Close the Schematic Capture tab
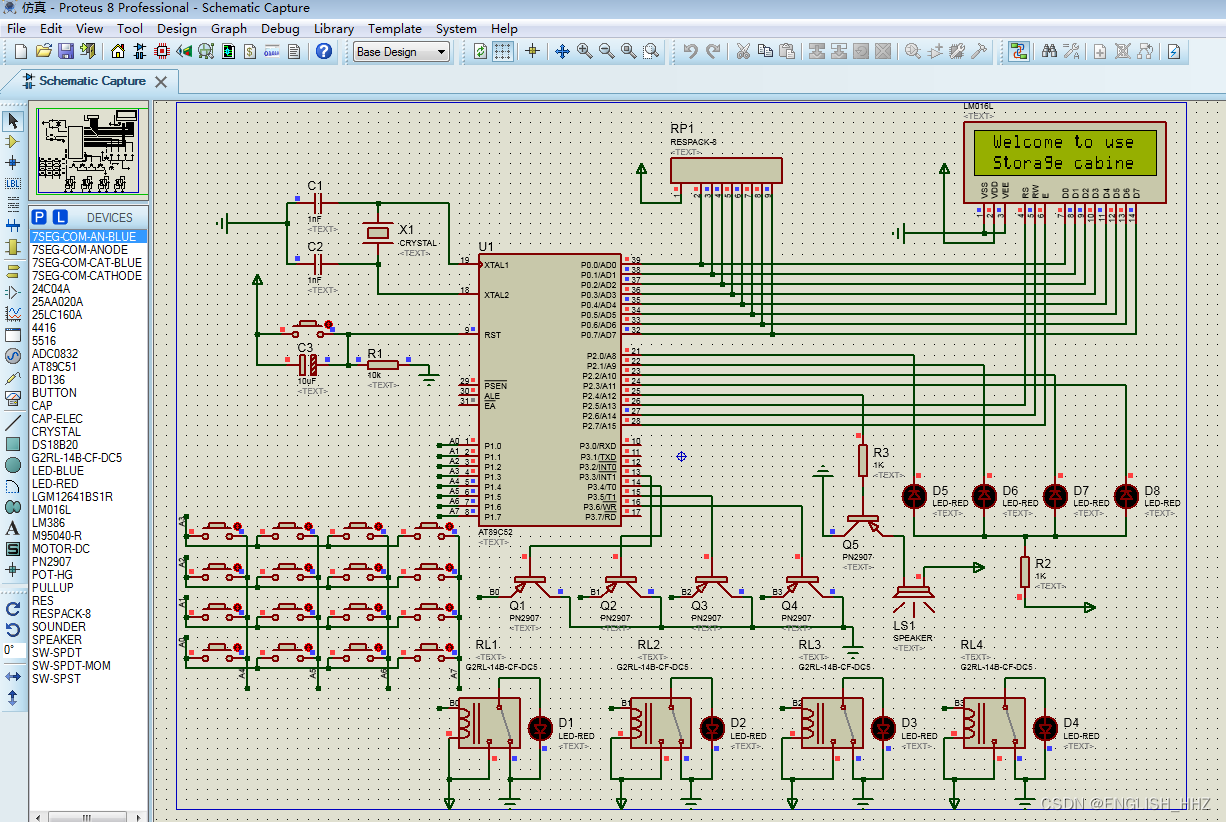Screen dimensions: 1226x822 (161, 81)
